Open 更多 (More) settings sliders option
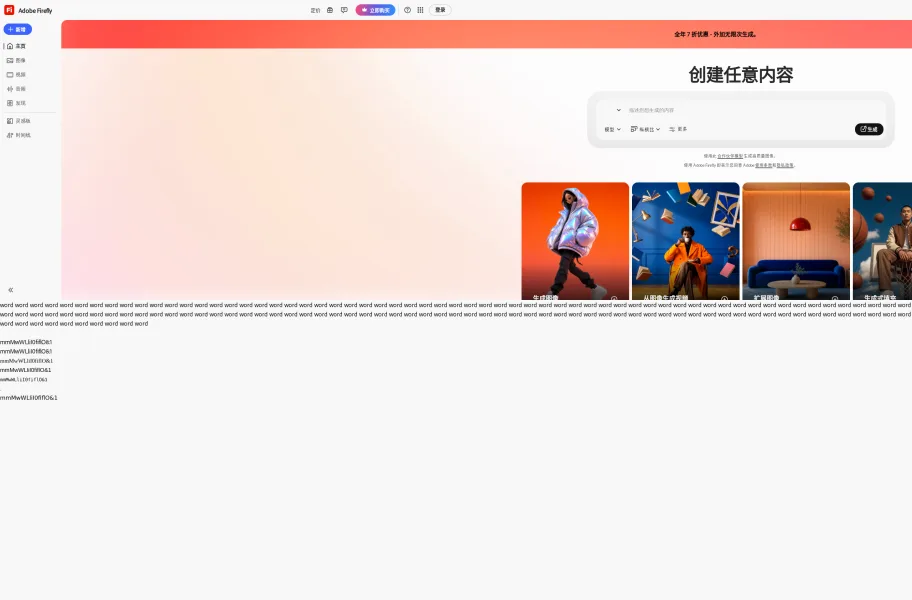 [678, 129]
